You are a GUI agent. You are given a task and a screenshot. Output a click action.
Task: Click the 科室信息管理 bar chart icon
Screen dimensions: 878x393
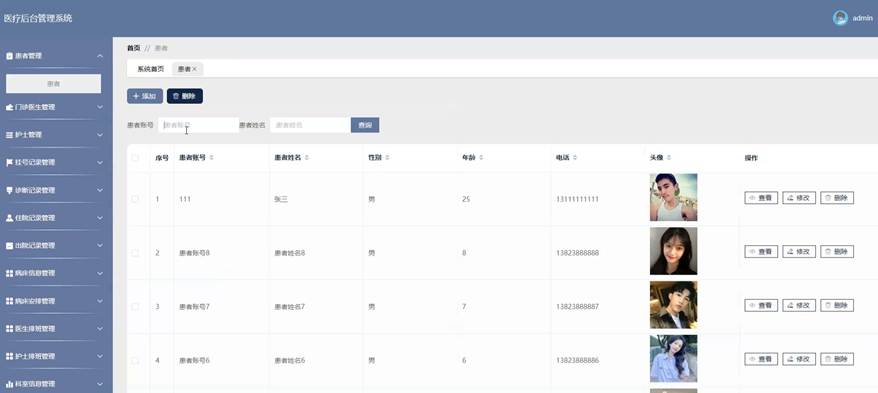[x=9, y=384]
